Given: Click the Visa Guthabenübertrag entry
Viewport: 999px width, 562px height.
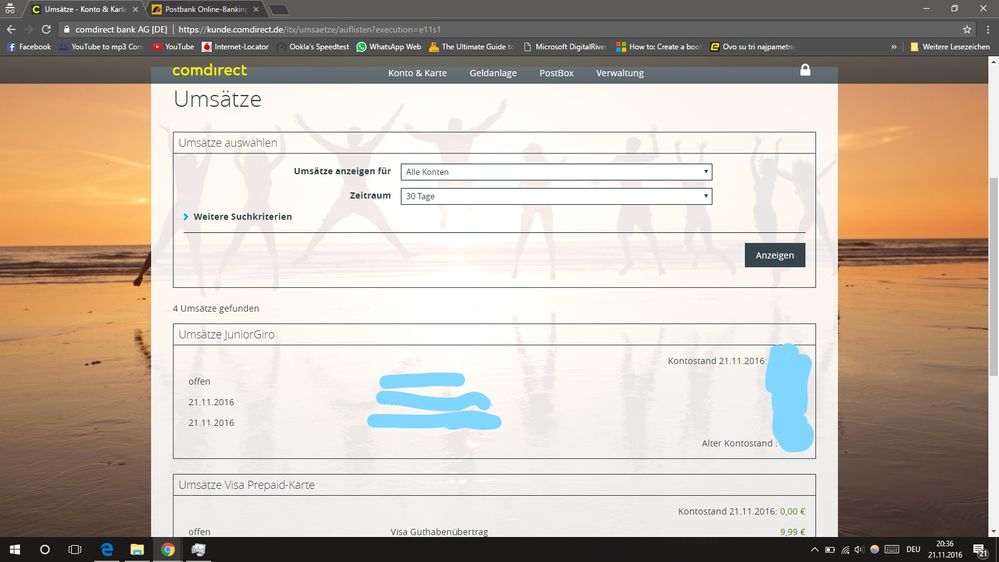Looking at the screenshot, I should coord(439,531).
